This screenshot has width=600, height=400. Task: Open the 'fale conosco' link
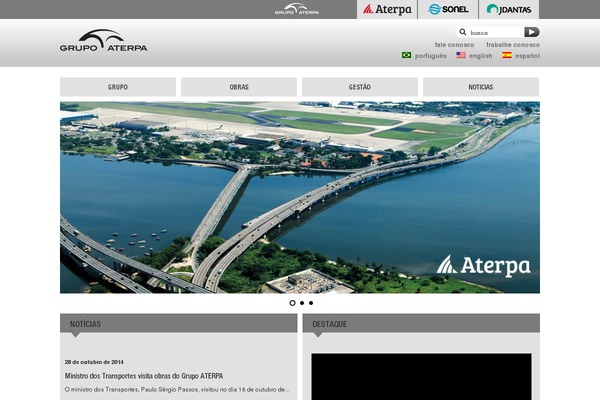455,45
